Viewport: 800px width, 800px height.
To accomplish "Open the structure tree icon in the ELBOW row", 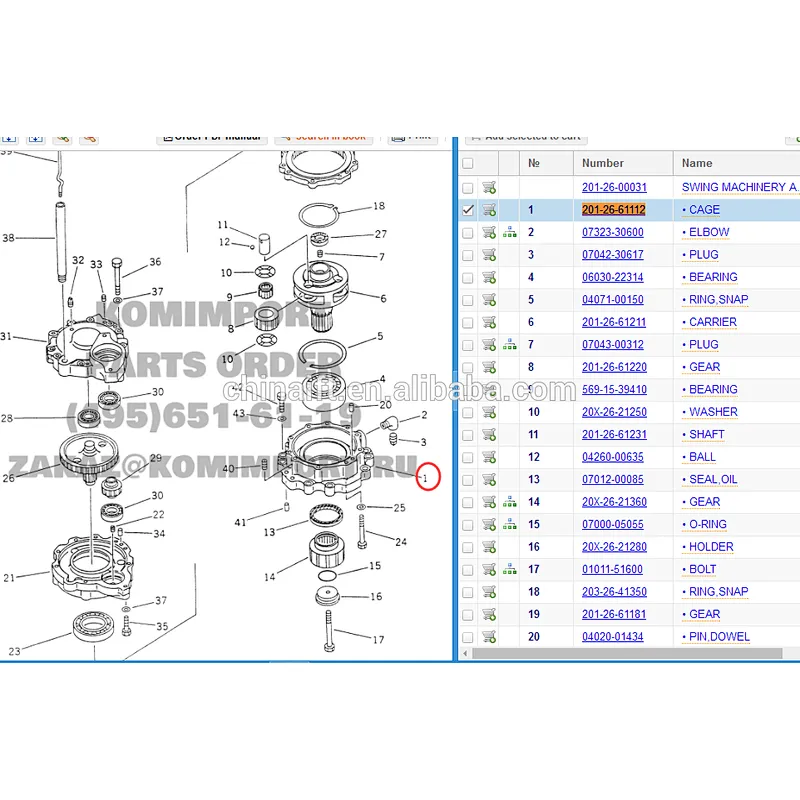I will pyautogui.click(x=509, y=233).
